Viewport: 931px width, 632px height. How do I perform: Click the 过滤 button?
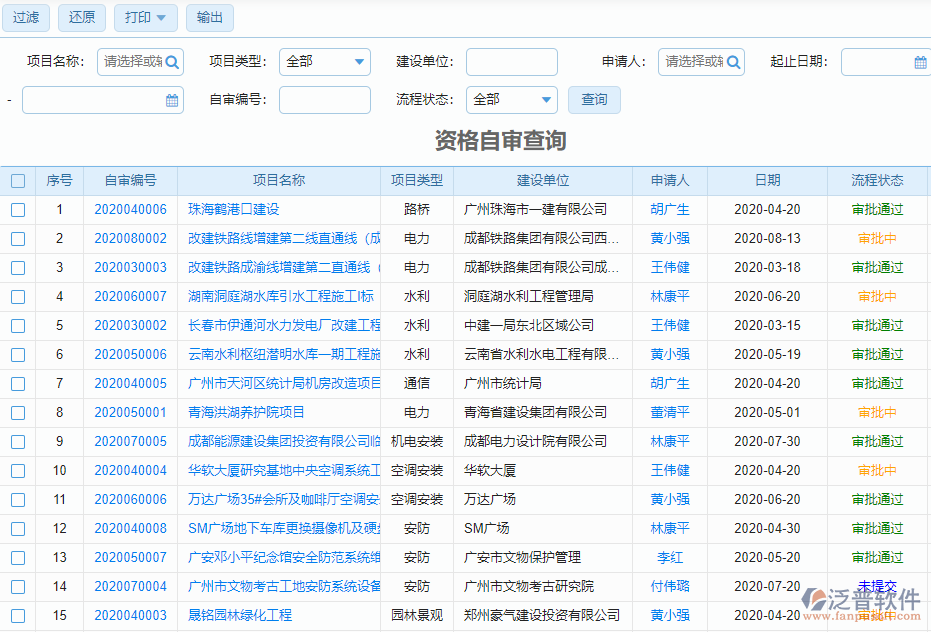[x=25, y=18]
